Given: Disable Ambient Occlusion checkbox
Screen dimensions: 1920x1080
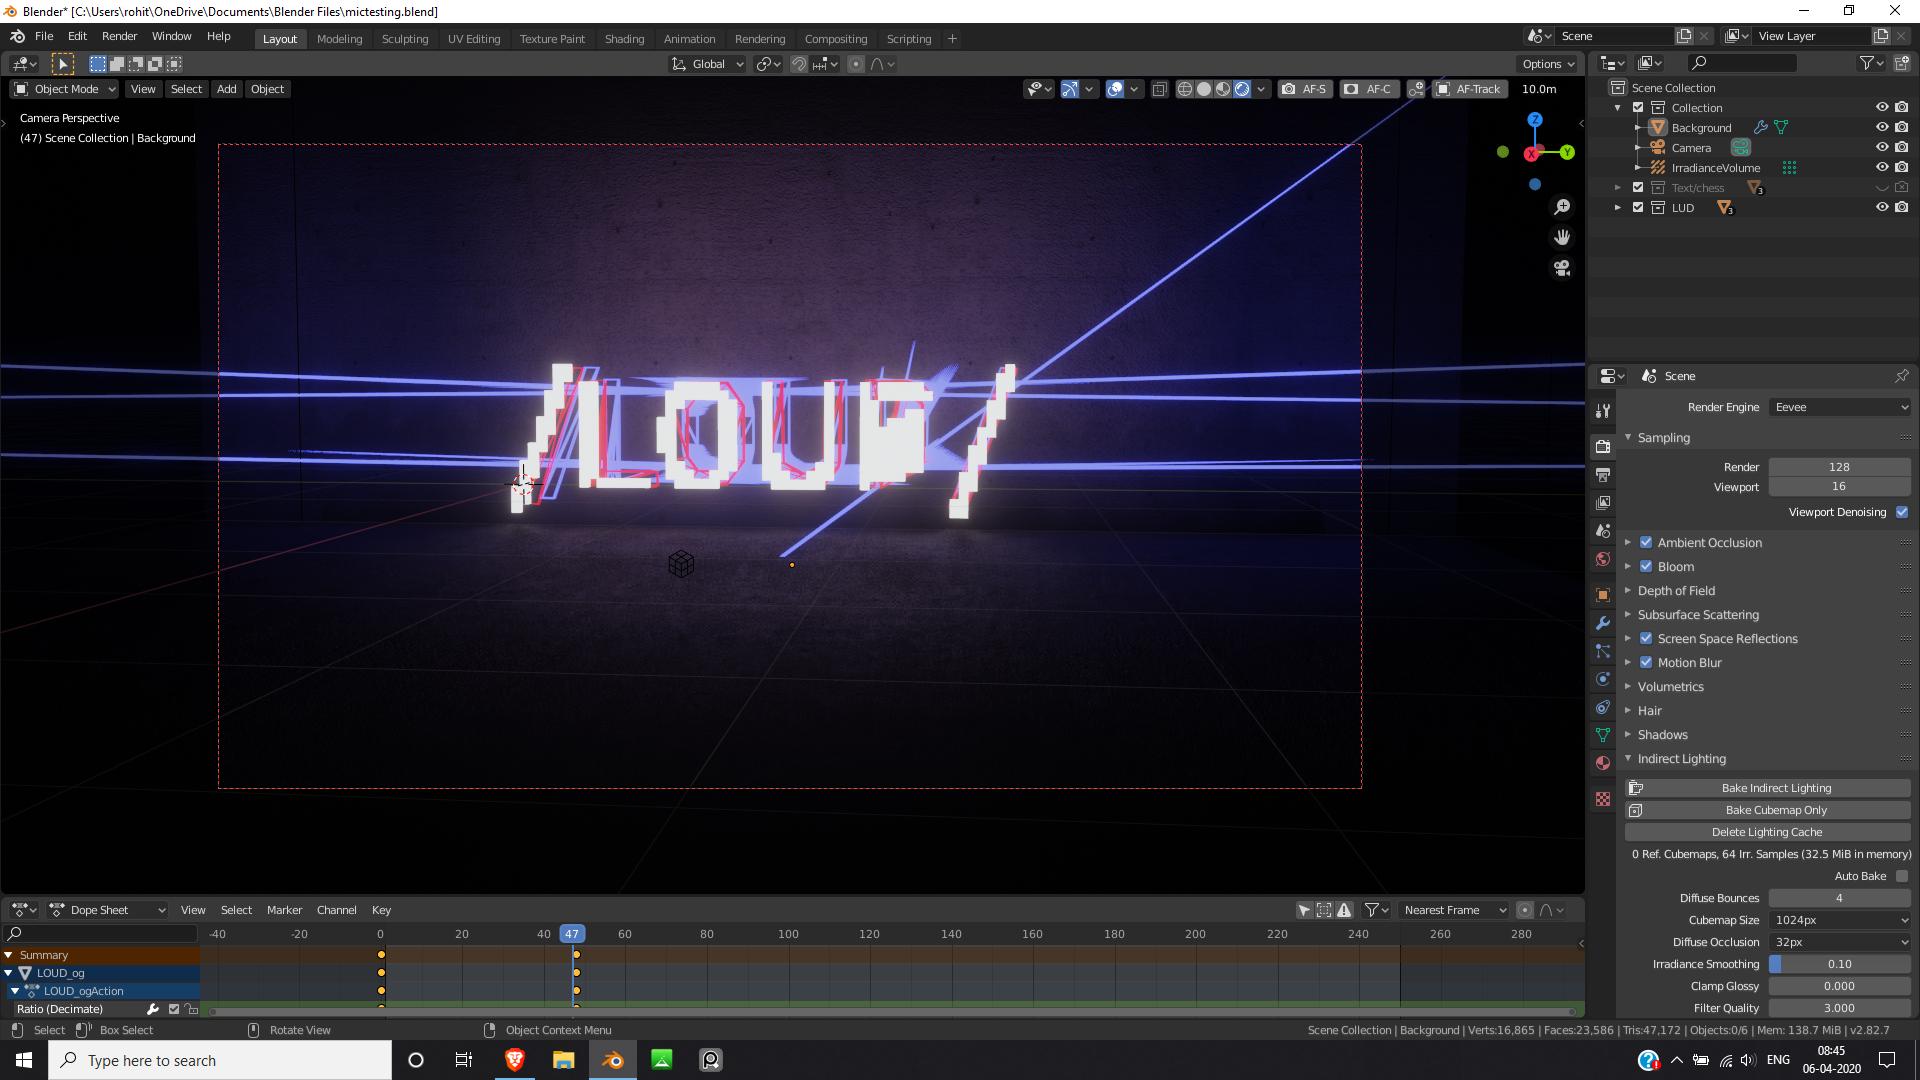Looking at the screenshot, I should coord(1646,543).
